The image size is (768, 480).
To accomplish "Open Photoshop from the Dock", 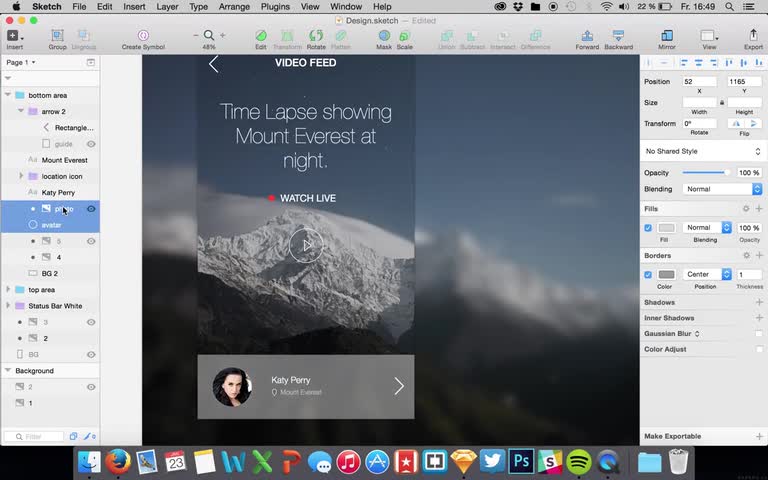I will [521, 461].
